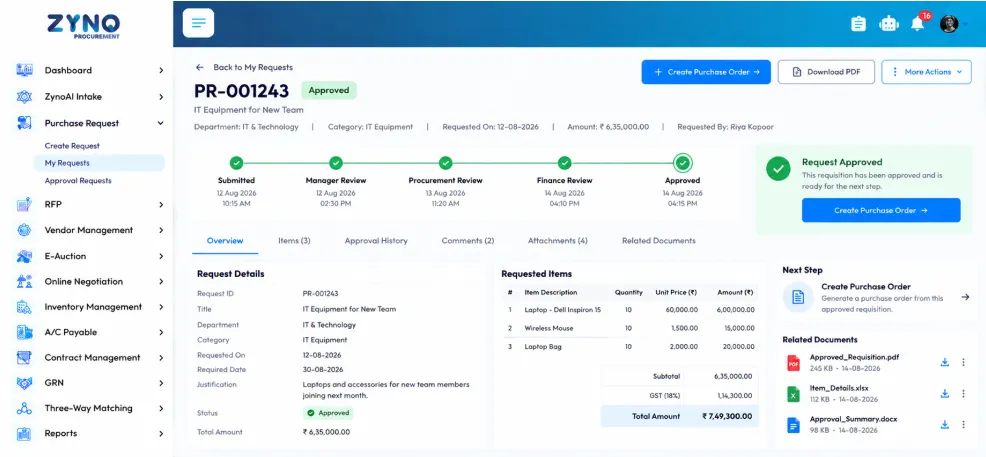Click the RFP sidebar icon
The width and height of the screenshot is (986, 457).
click(x=25, y=204)
